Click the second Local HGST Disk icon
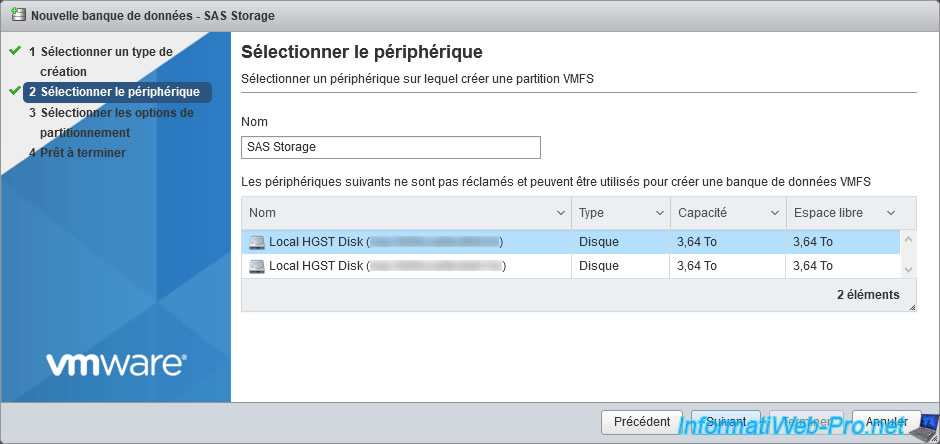 pyautogui.click(x=258, y=266)
